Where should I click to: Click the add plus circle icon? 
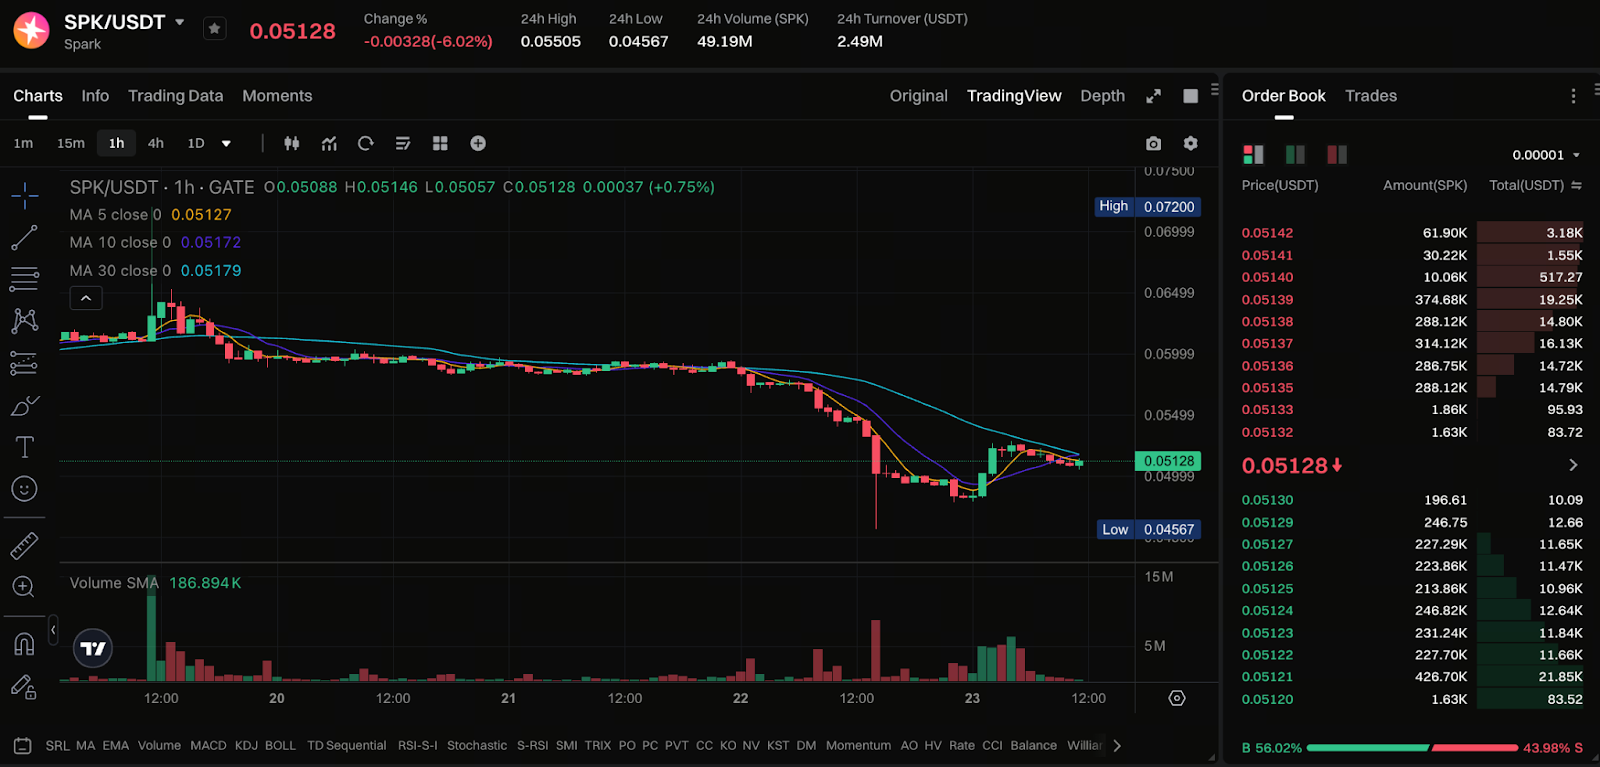[x=478, y=143]
